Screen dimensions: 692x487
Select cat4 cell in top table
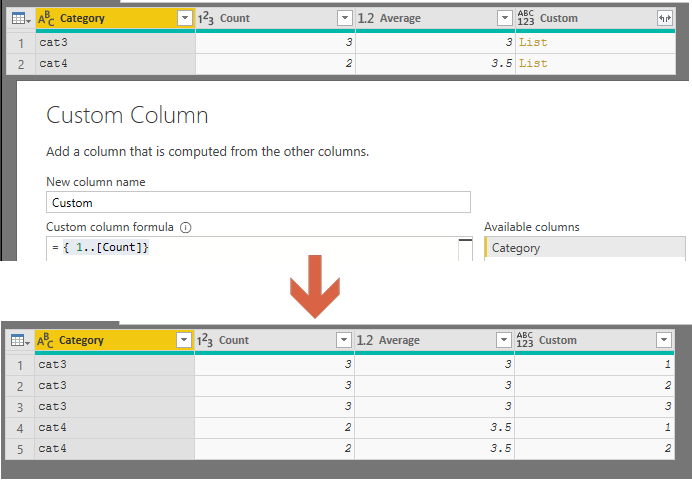(116, 64)
